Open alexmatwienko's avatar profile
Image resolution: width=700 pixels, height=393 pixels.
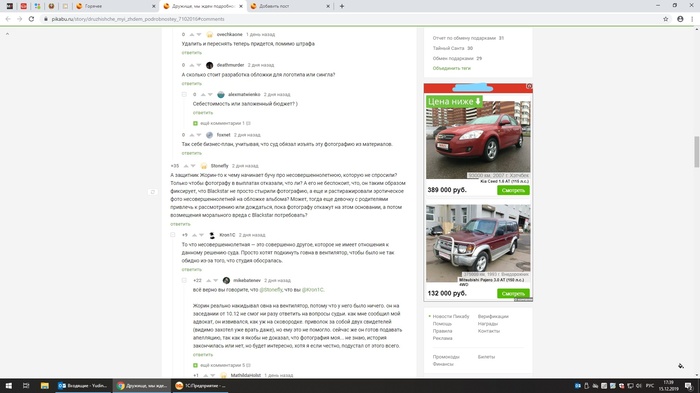click(221, 95)
